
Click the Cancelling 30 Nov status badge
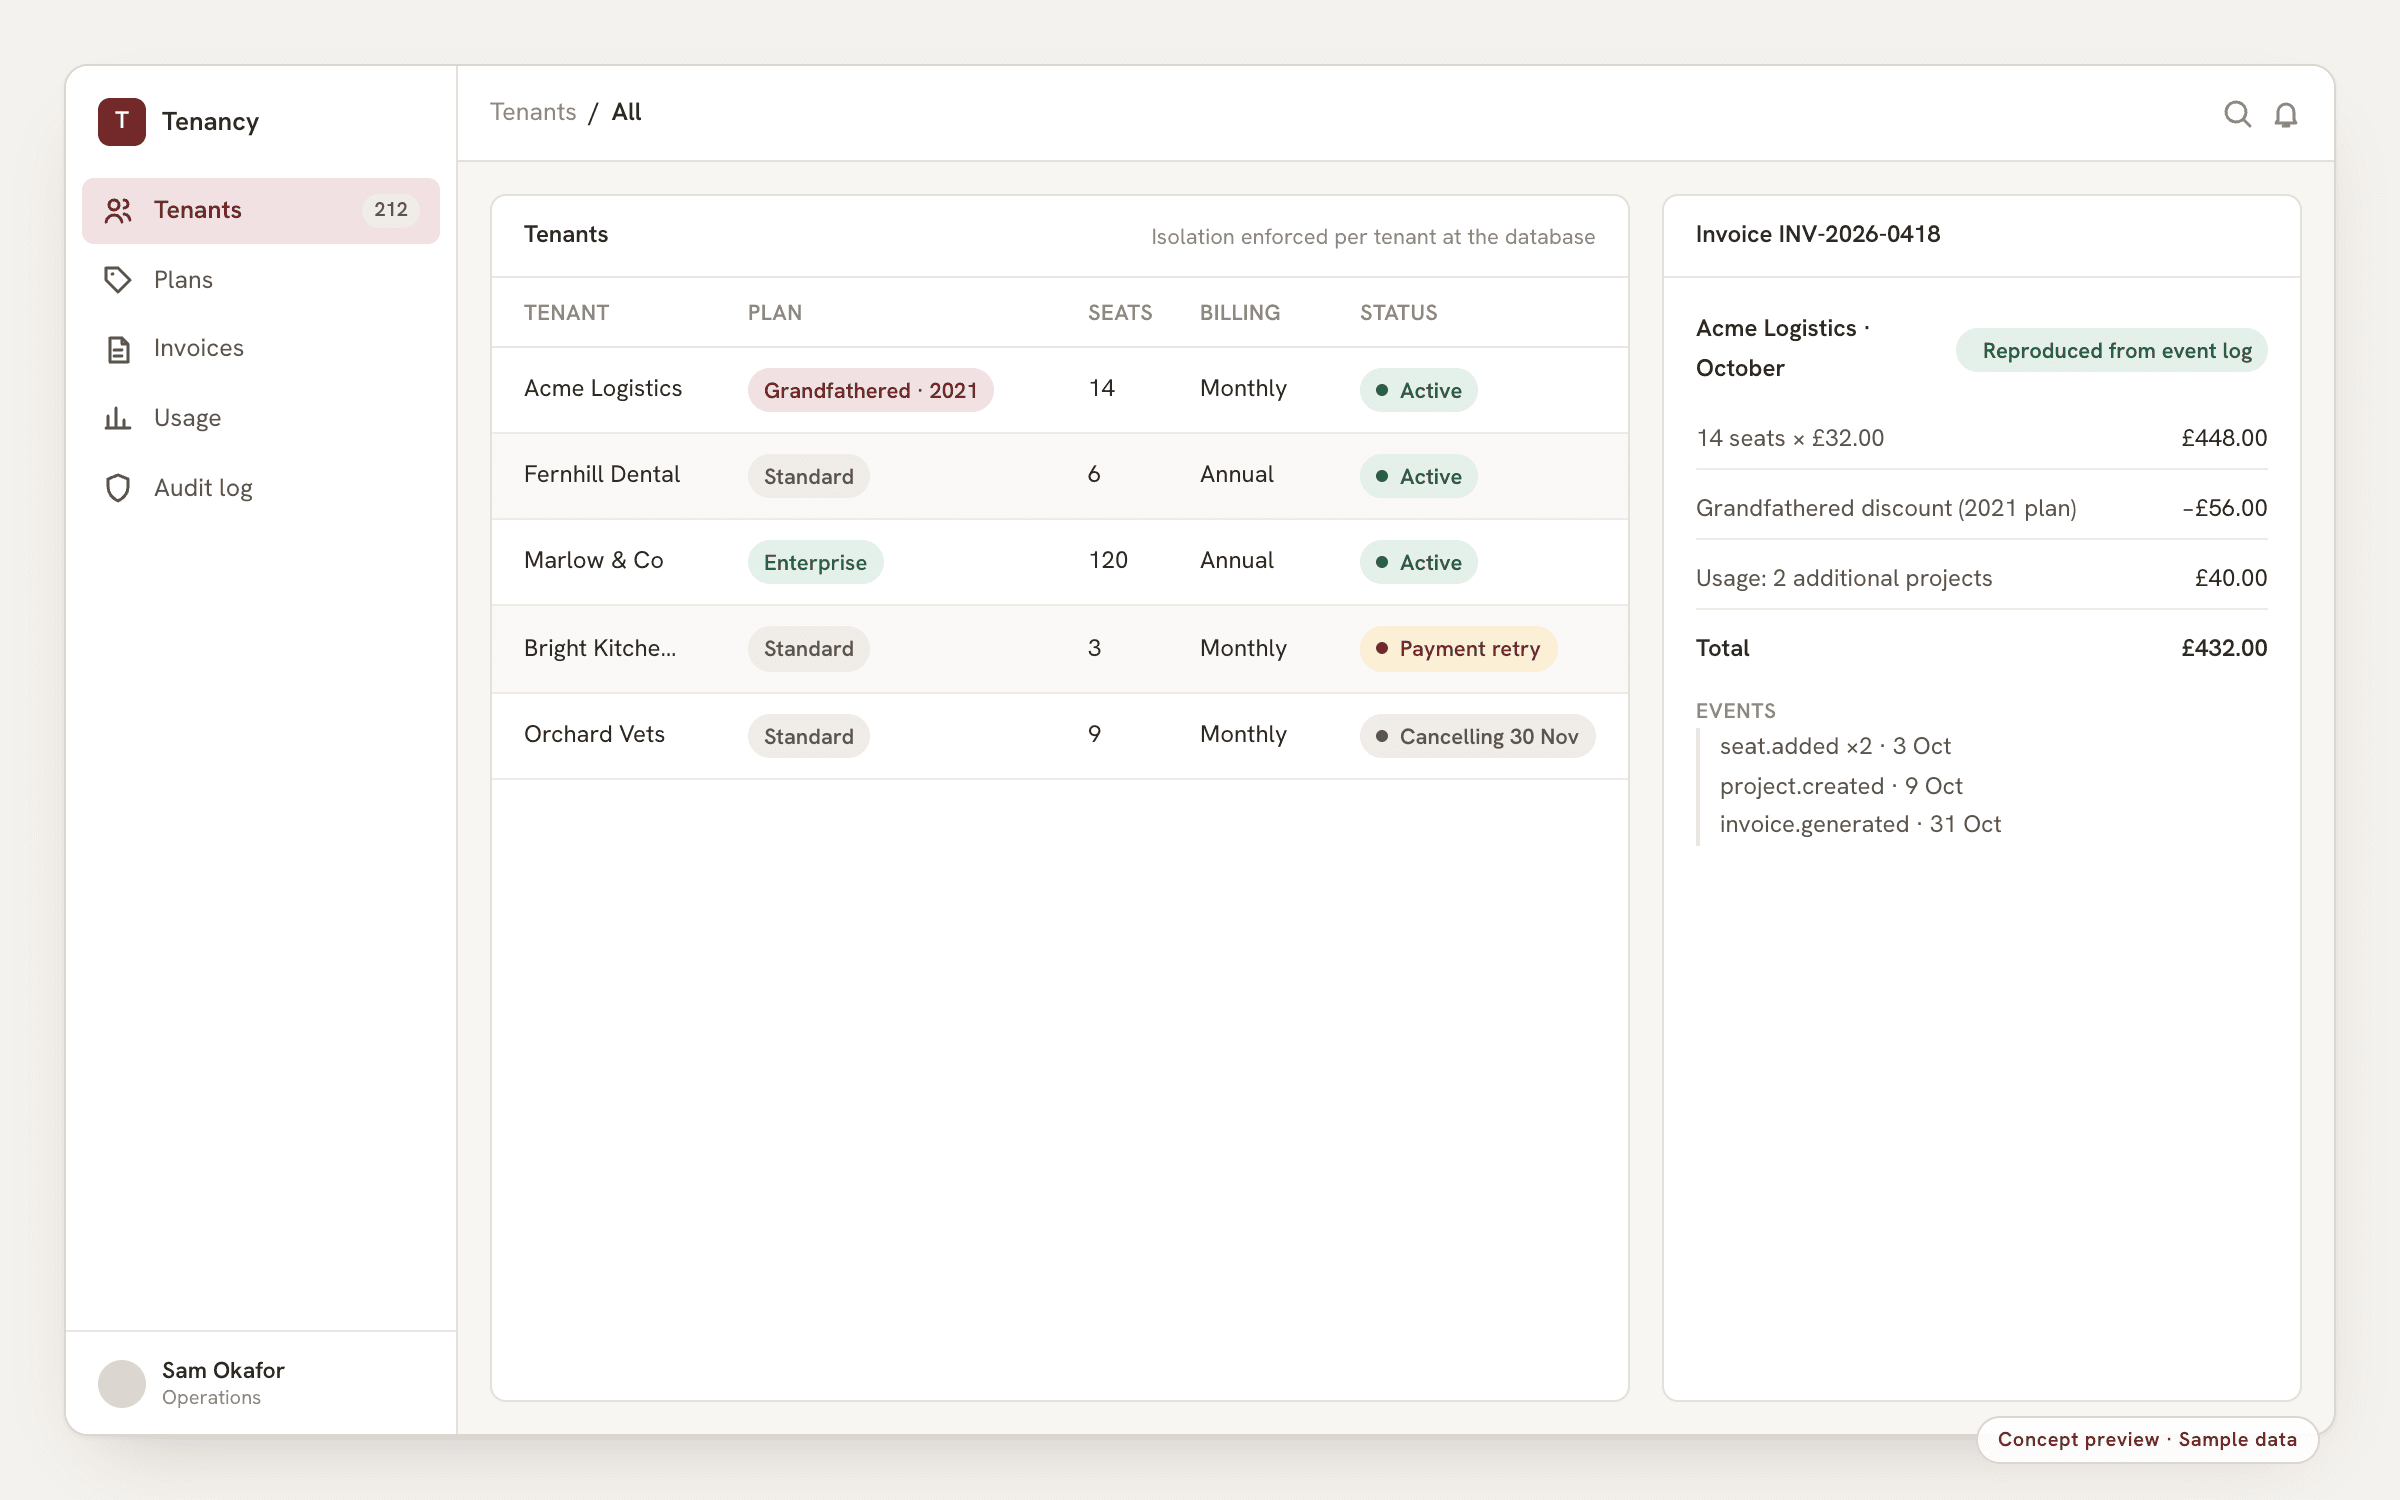click(1477, 736)
